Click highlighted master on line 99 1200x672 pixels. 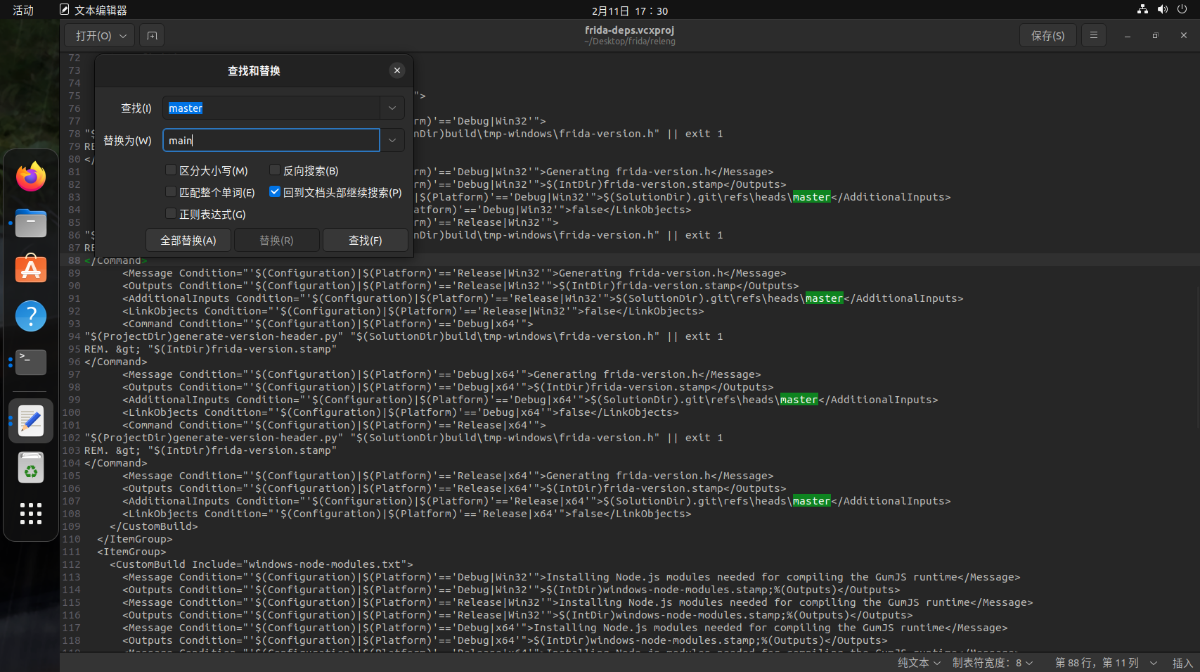point(799,399)
